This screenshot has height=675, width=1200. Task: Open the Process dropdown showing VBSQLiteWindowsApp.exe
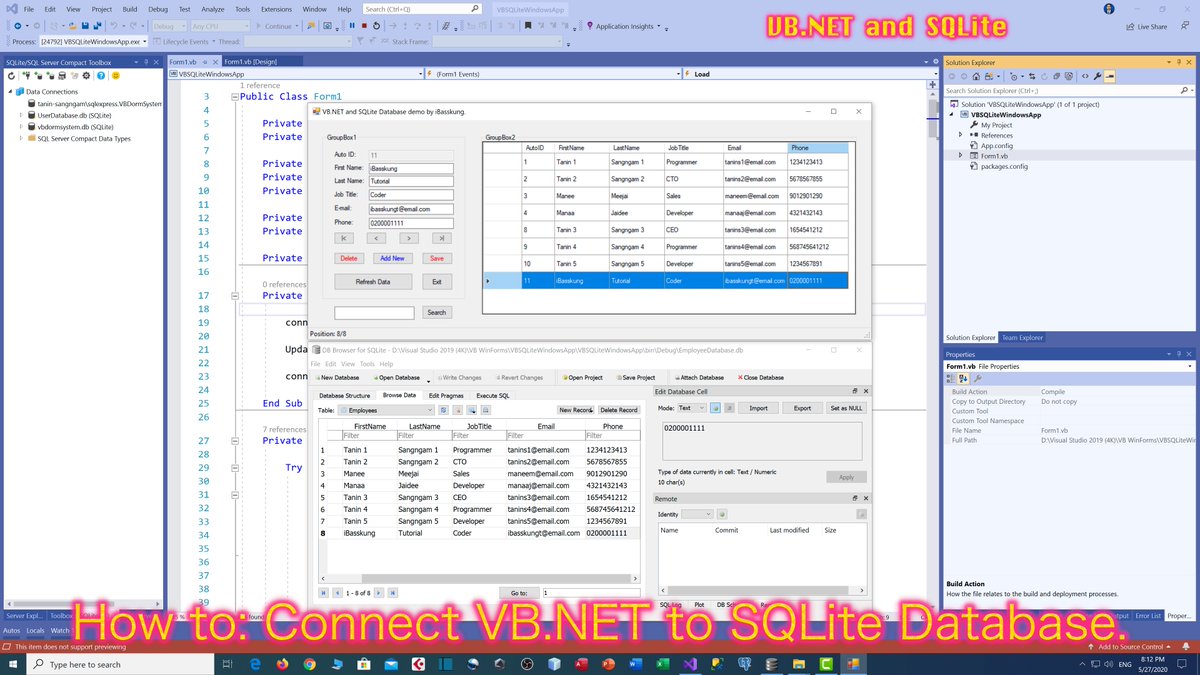[x=94, y=42]
